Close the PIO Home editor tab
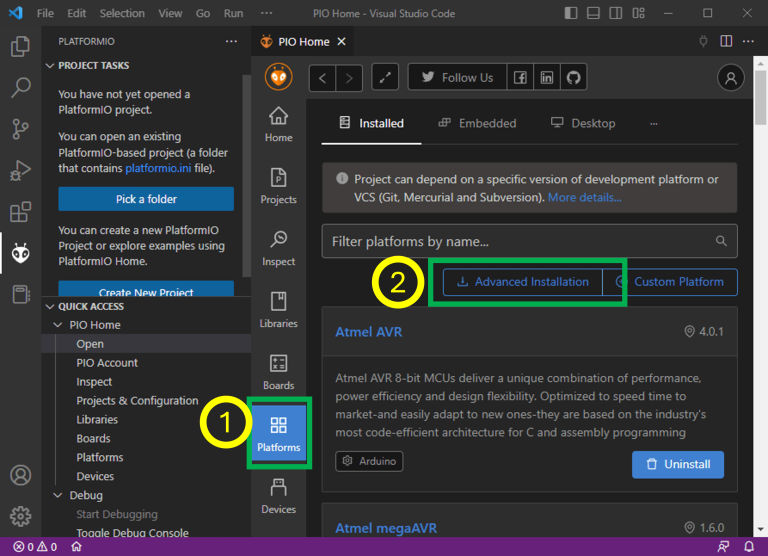 coord(341,42)
